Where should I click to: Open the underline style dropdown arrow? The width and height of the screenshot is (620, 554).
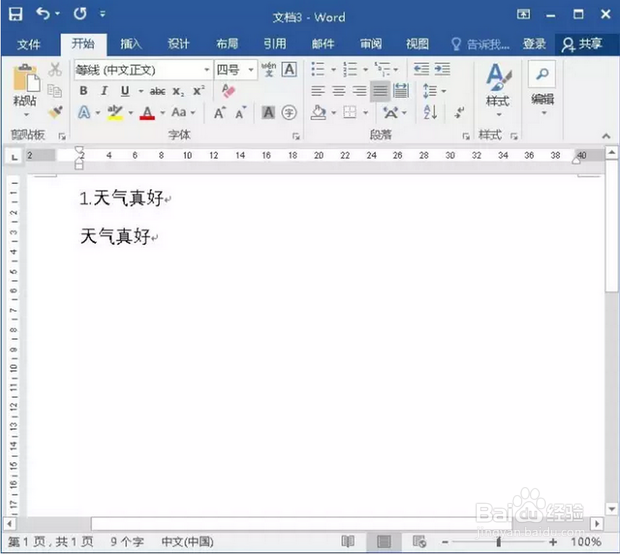[x=140, y=91]
